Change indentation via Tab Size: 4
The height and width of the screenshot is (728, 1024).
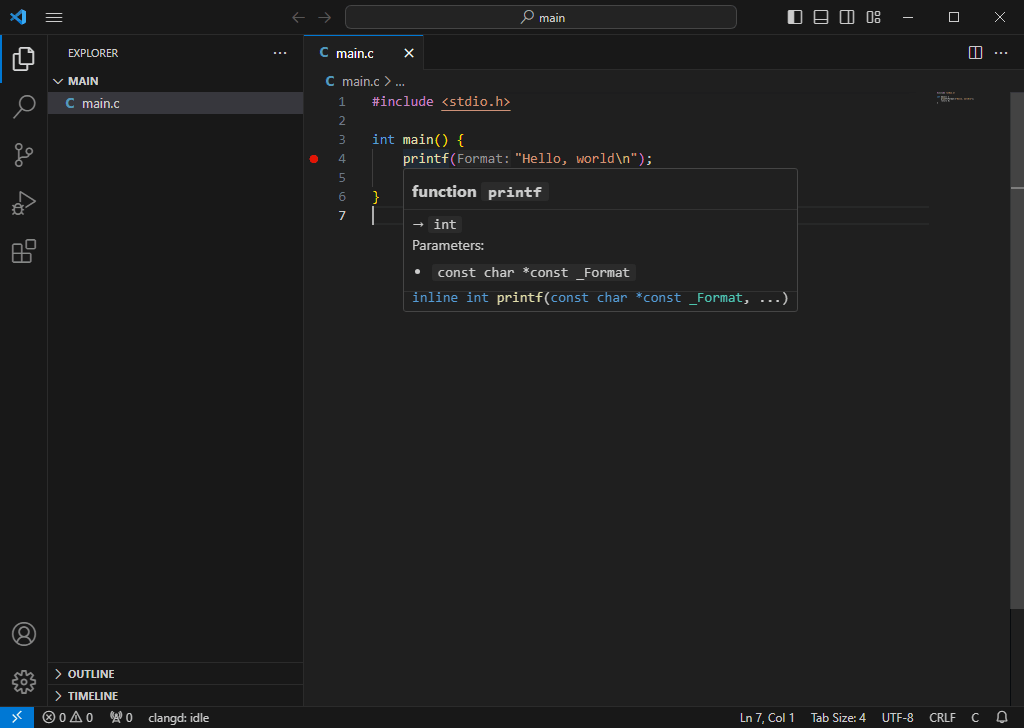coord(838,718)
